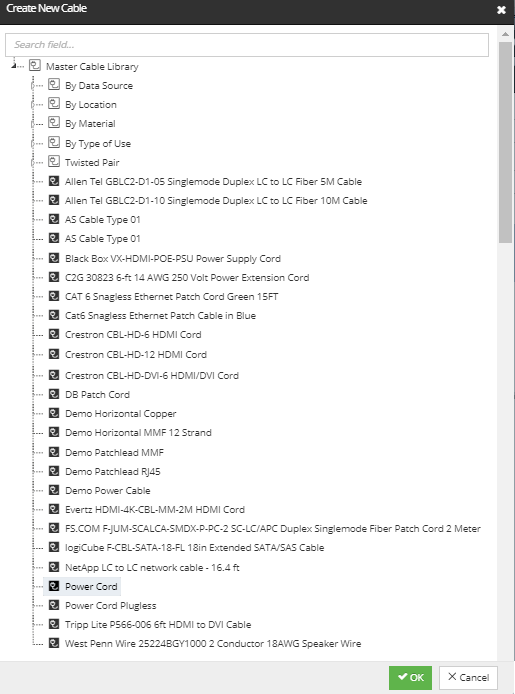
Task: Expand the Twisted Pair category
Action: tap(33, 162)
